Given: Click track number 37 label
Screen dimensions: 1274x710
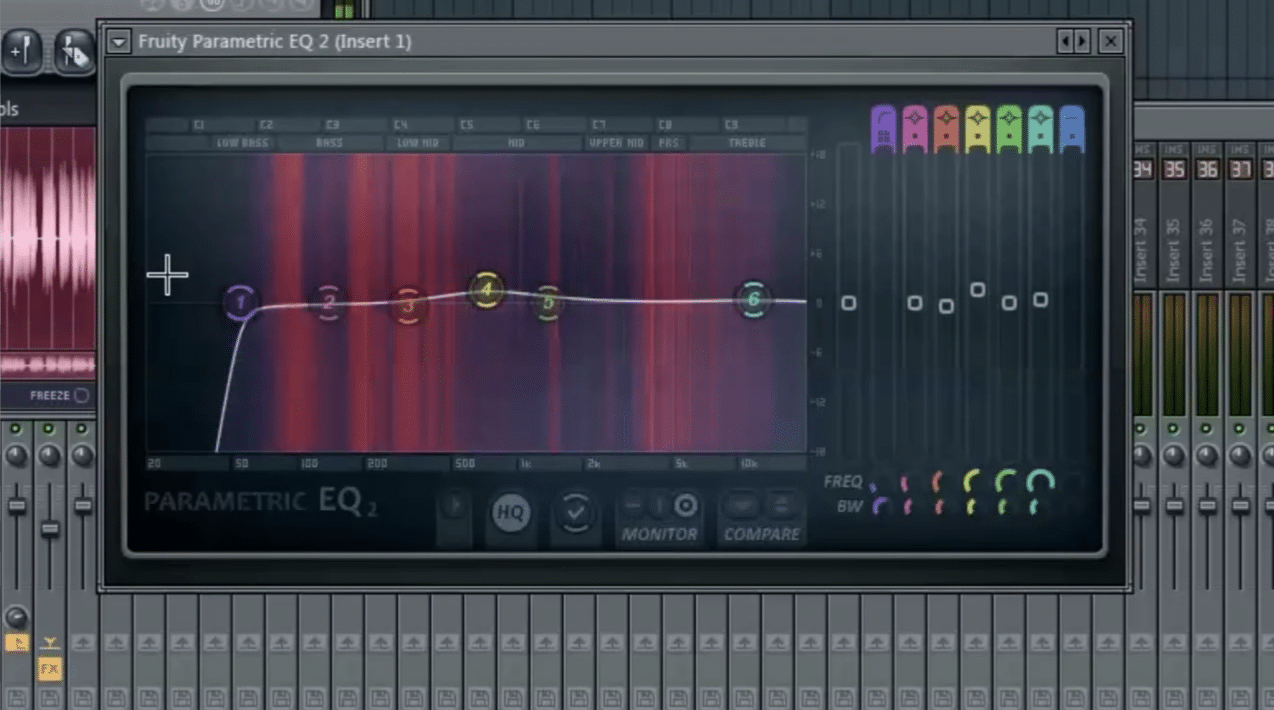Looking at the screenshot, I should 1240,170.
